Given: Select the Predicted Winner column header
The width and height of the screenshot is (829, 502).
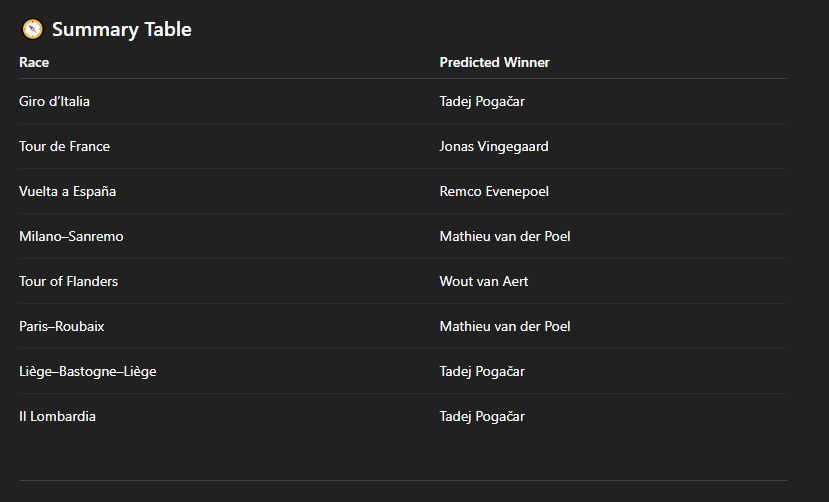Looking at the screenshot, I should coord(494,62).
